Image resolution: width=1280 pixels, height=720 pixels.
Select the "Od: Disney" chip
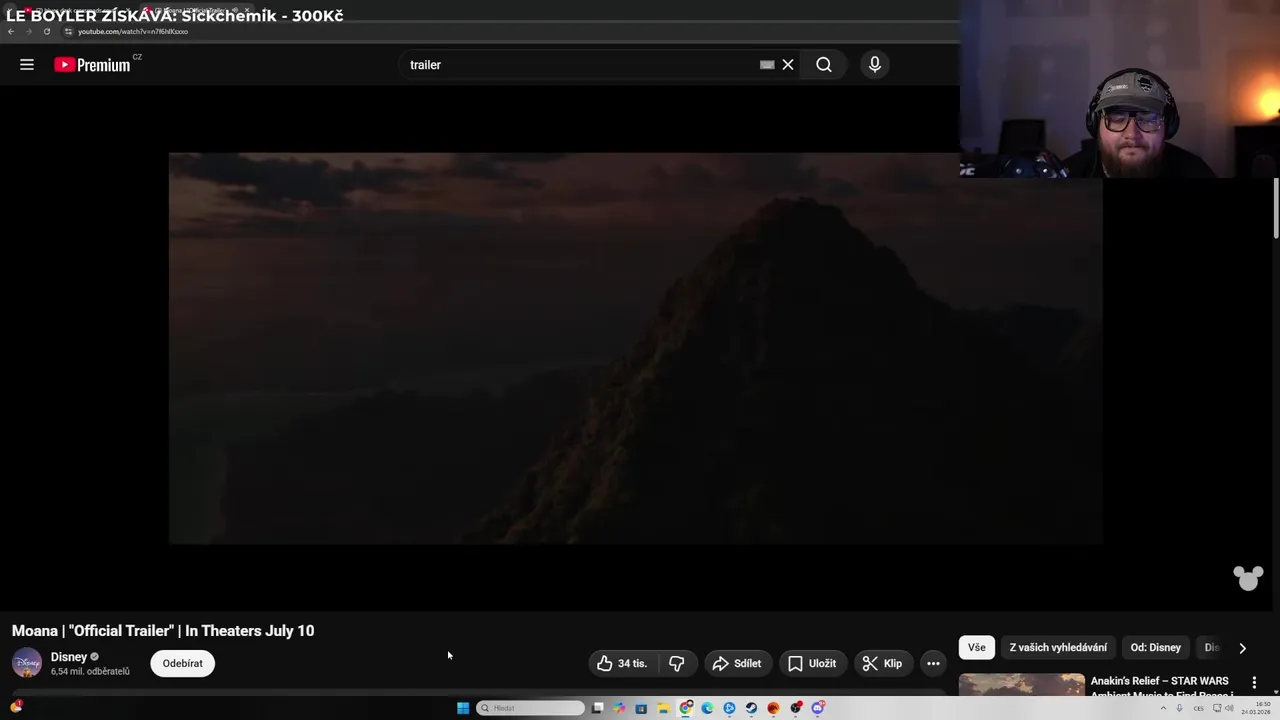pos(1155,648)
